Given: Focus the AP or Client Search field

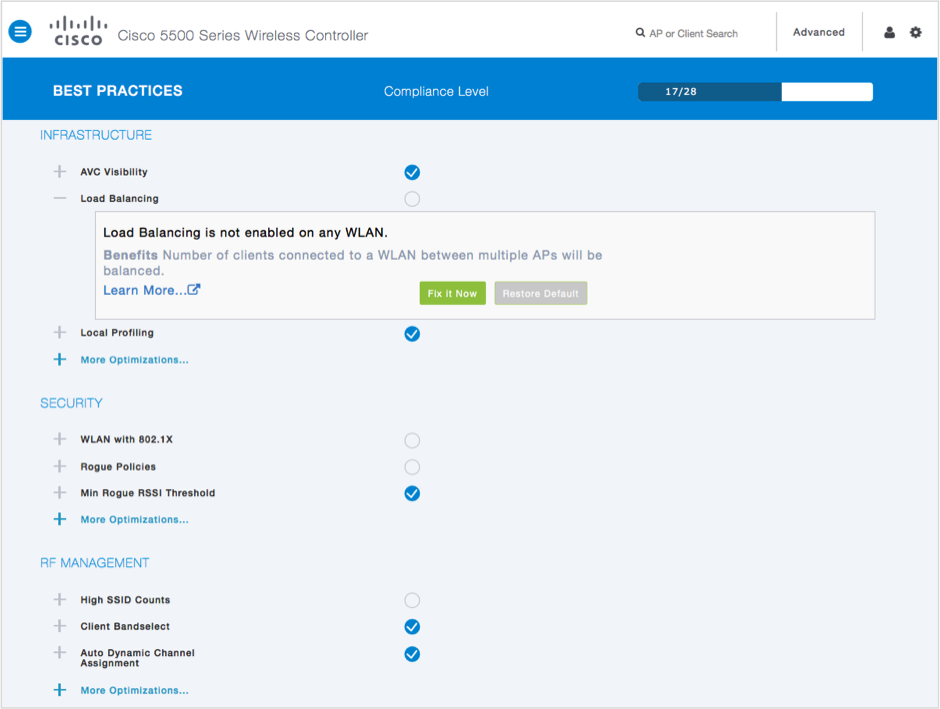Looking at the screenshot, I should [x=693, y=34].
